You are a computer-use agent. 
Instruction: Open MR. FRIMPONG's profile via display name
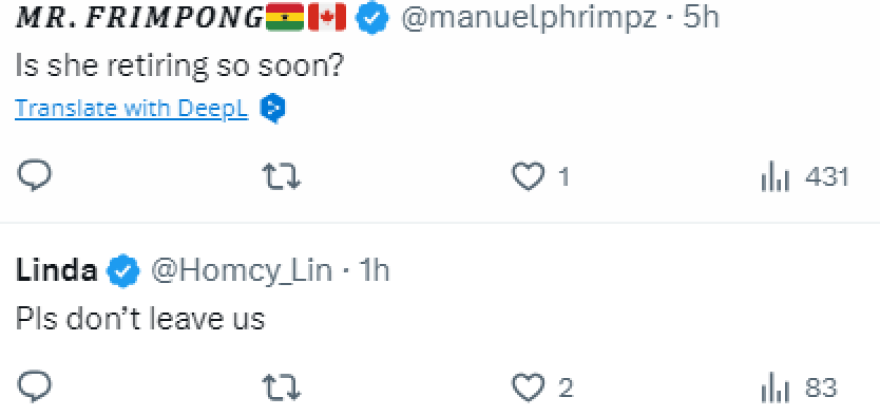click(x=140, y=18)
